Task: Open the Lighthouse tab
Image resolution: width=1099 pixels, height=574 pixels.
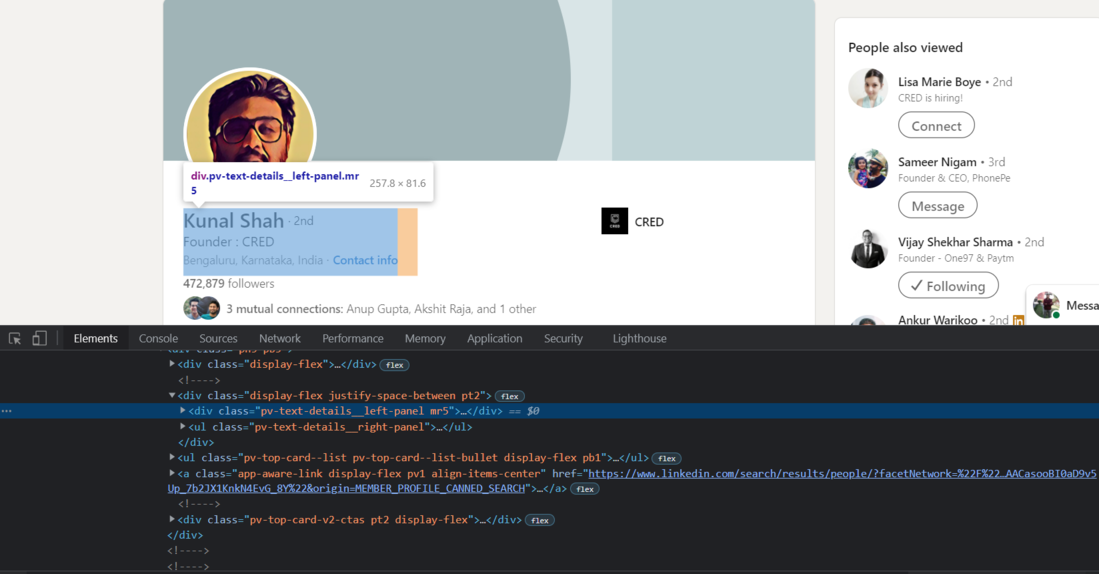Action: tap(639, 339)
